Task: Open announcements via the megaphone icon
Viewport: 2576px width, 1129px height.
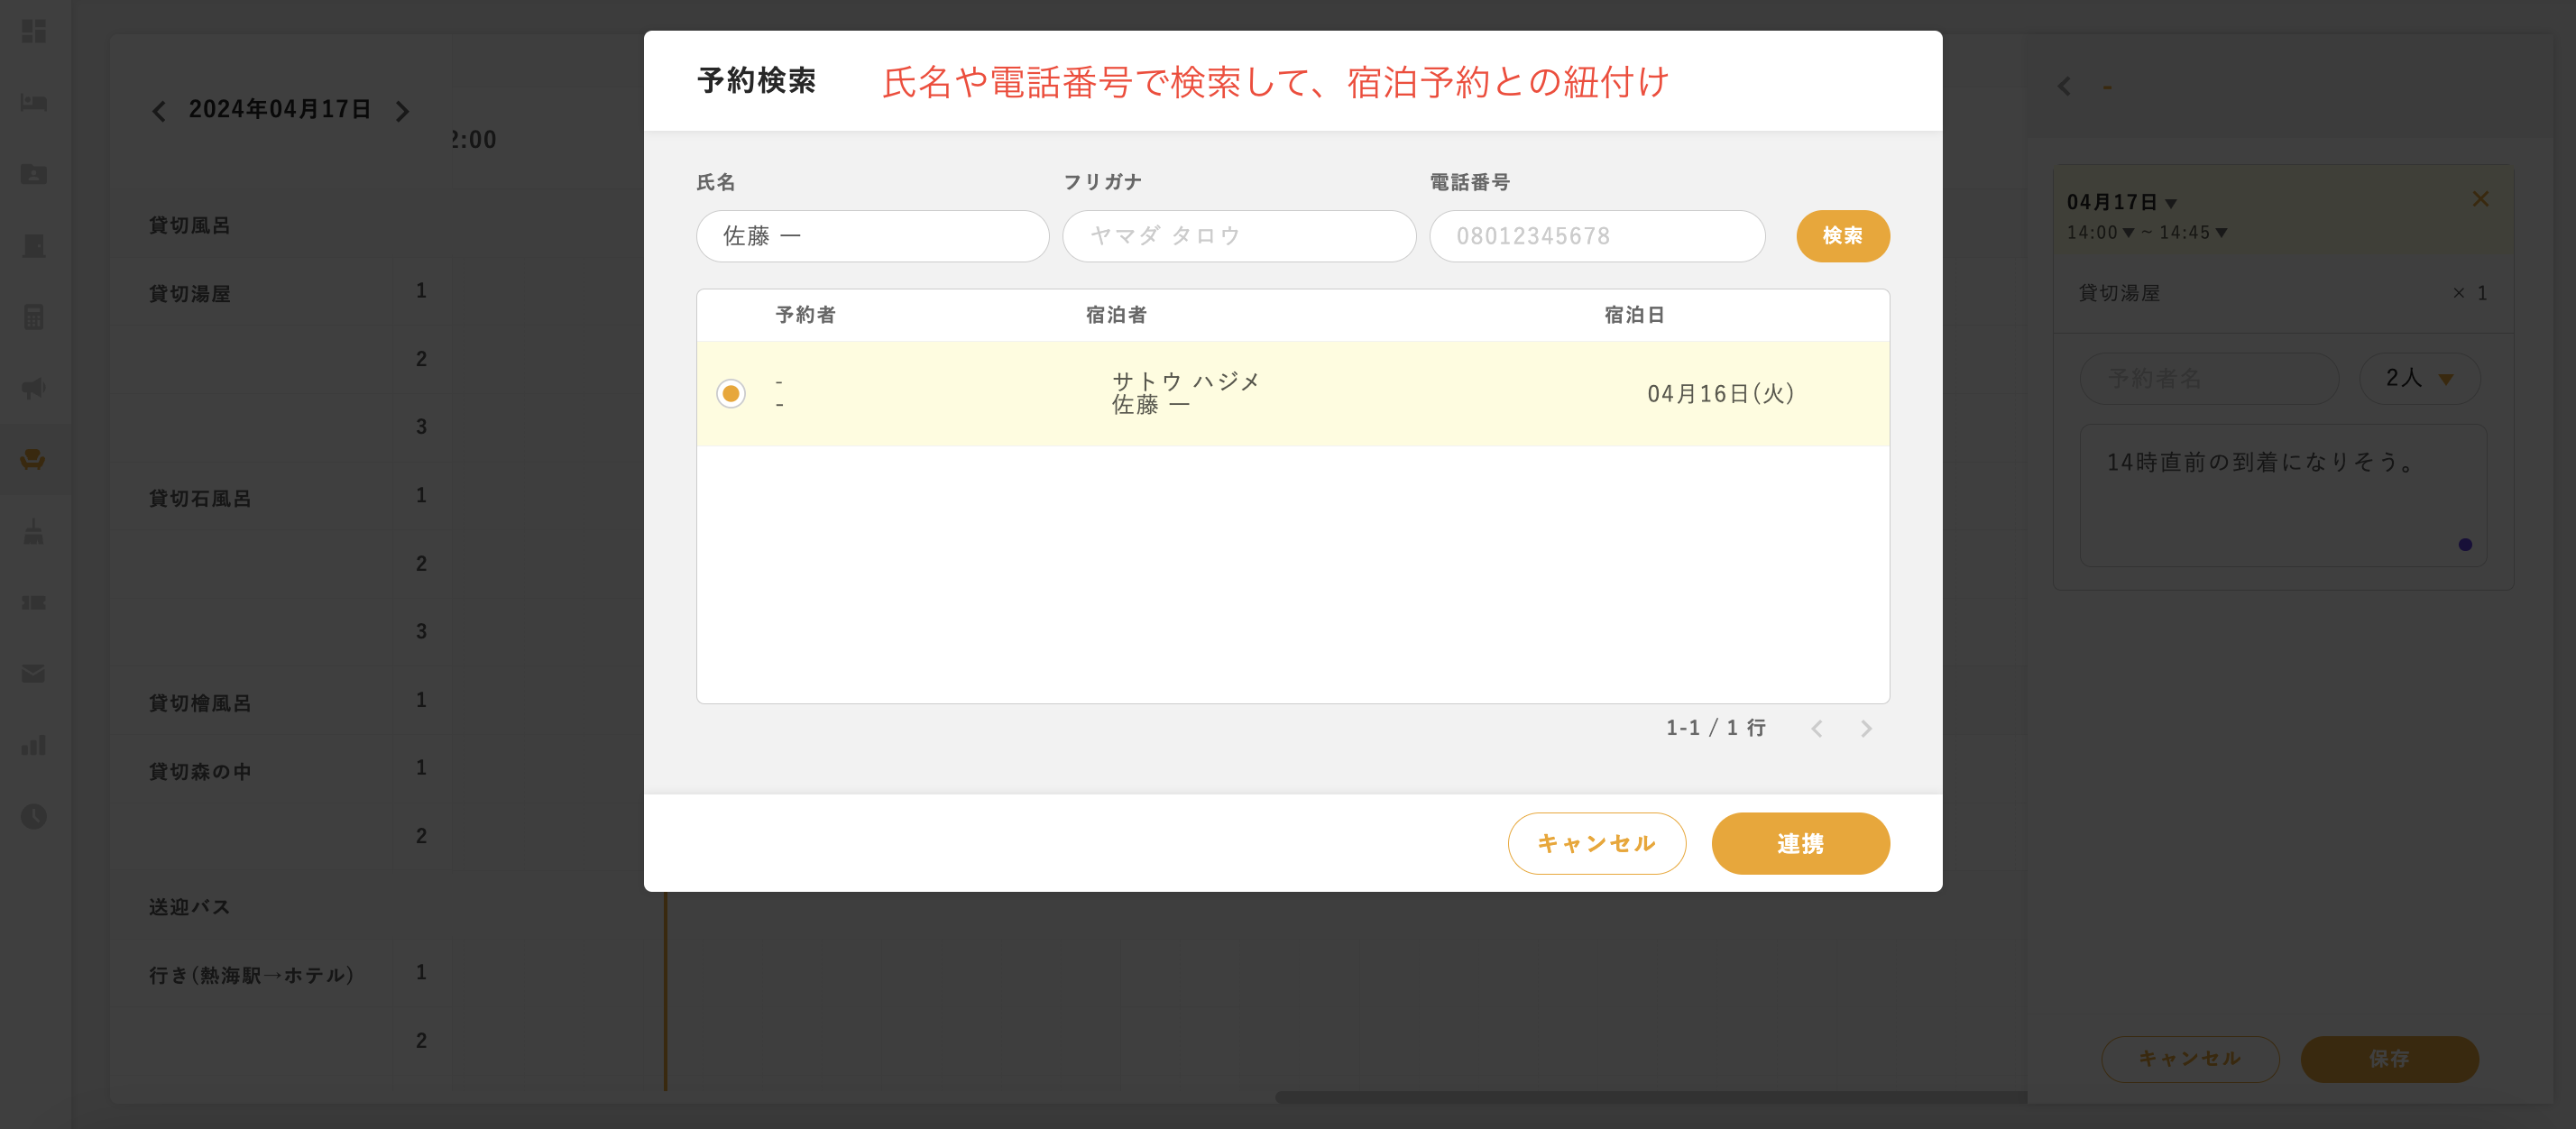Action: pos(33,388)
